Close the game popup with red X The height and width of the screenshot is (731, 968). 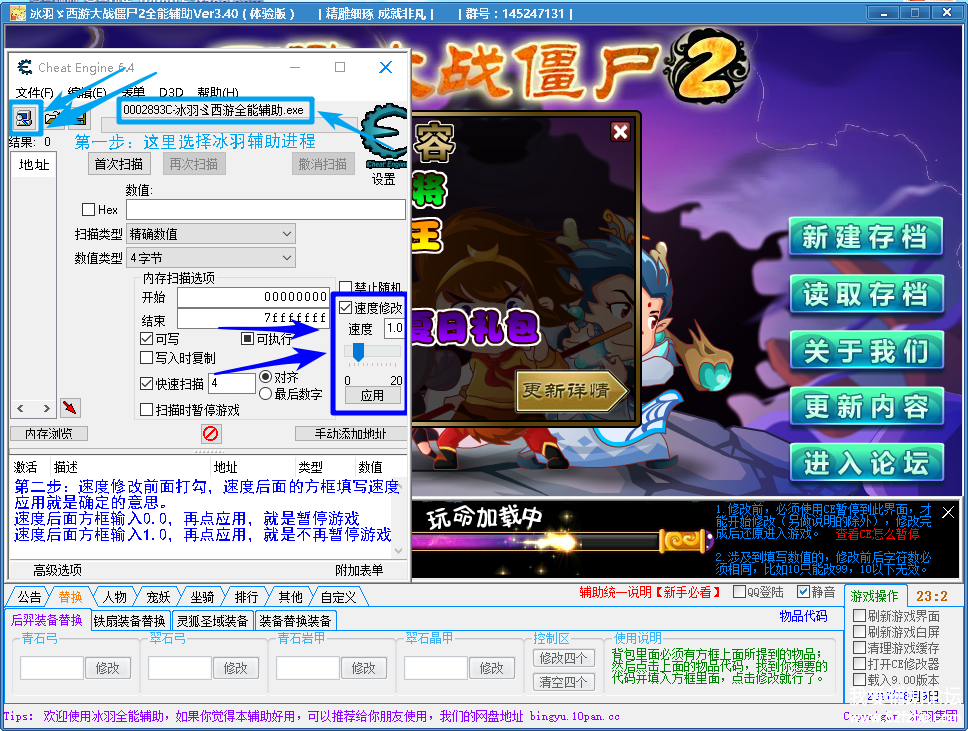(620, 131)
